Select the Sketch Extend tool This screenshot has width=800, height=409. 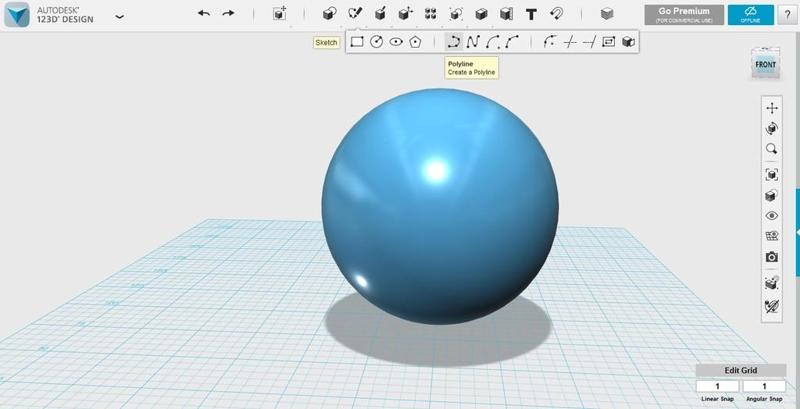click(589, 42)
